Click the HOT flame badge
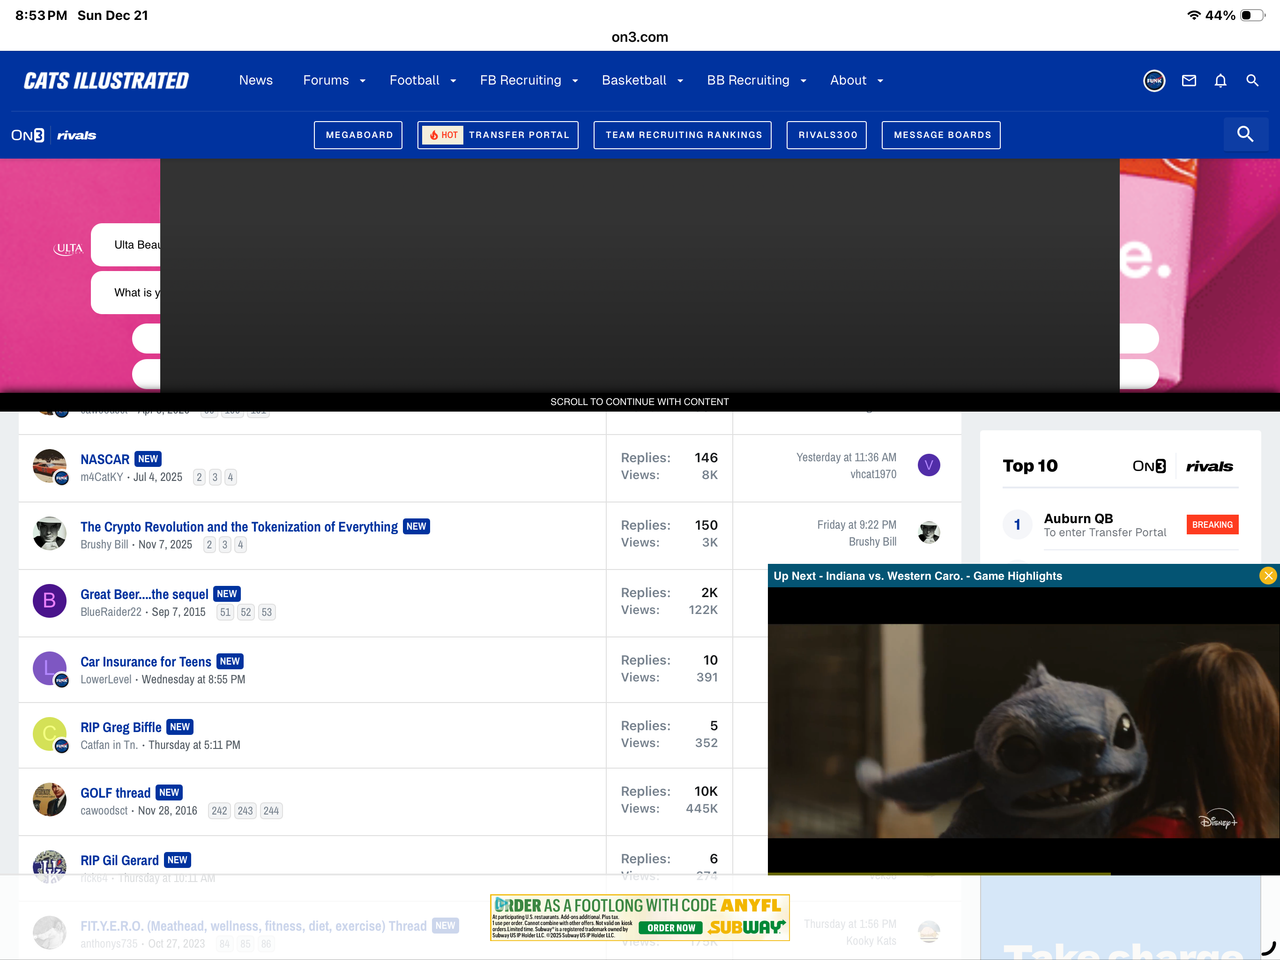This screenshot has height=960, width=1280. point(443,135)
